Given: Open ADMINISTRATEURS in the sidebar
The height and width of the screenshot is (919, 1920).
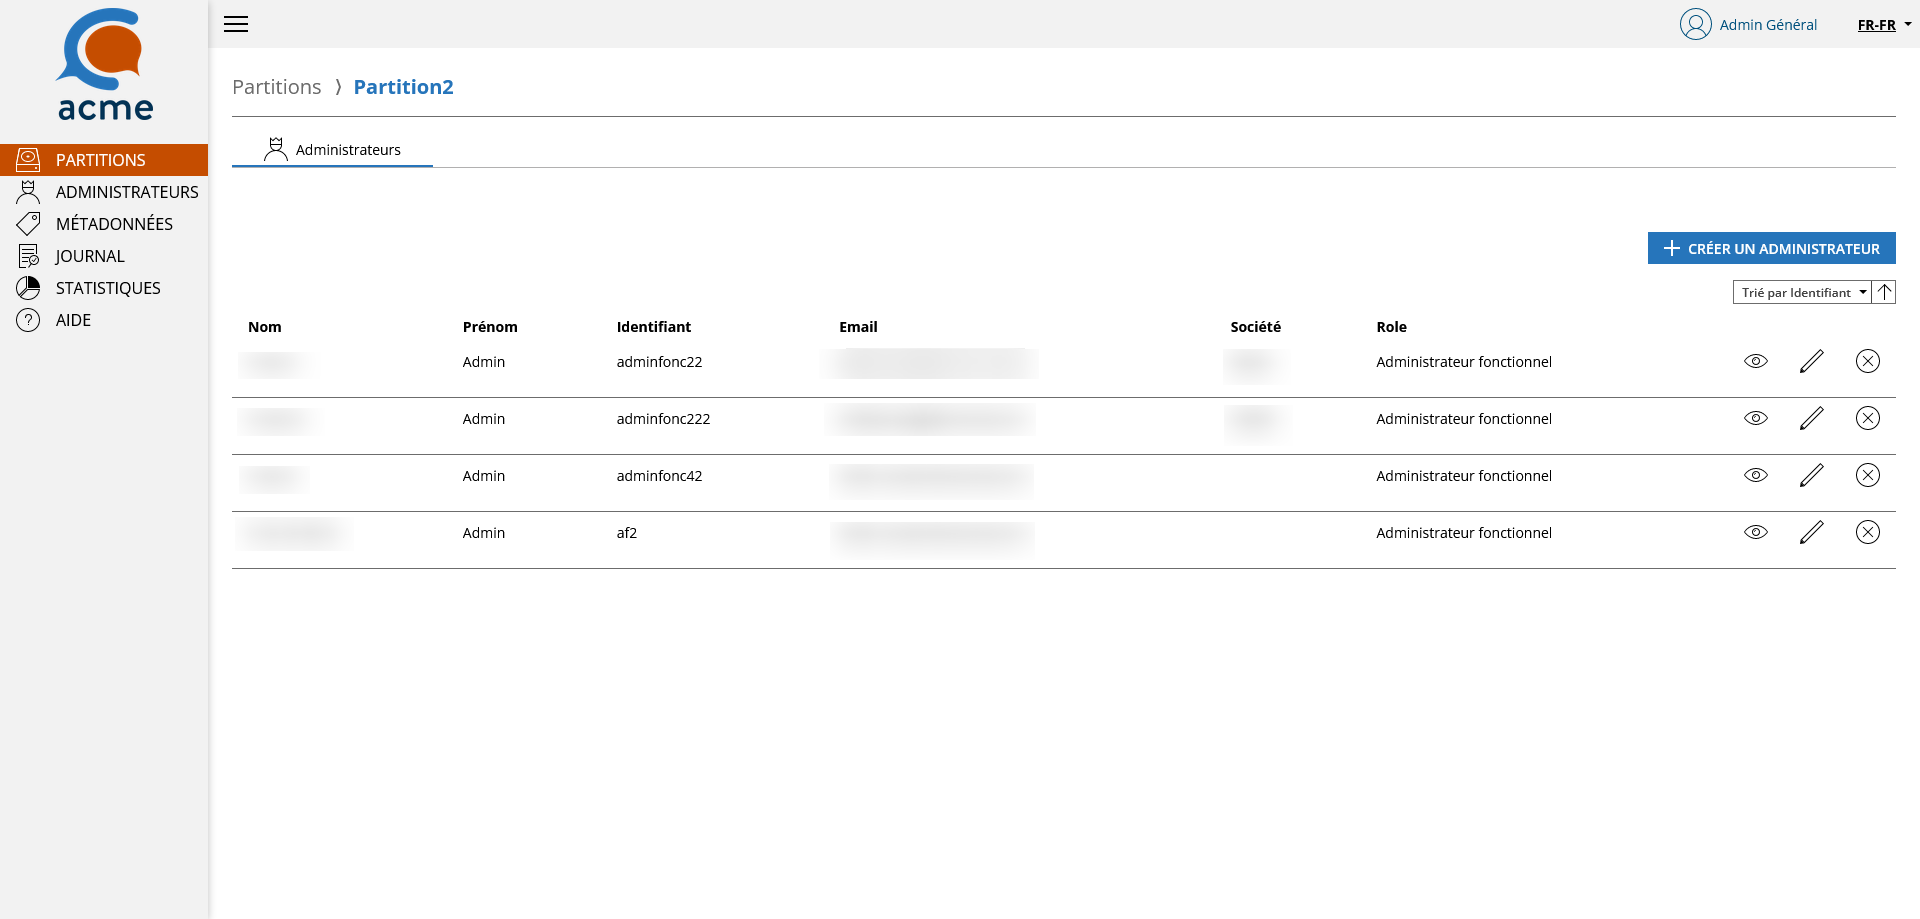Looking at the screenshot, I should 104,192.
